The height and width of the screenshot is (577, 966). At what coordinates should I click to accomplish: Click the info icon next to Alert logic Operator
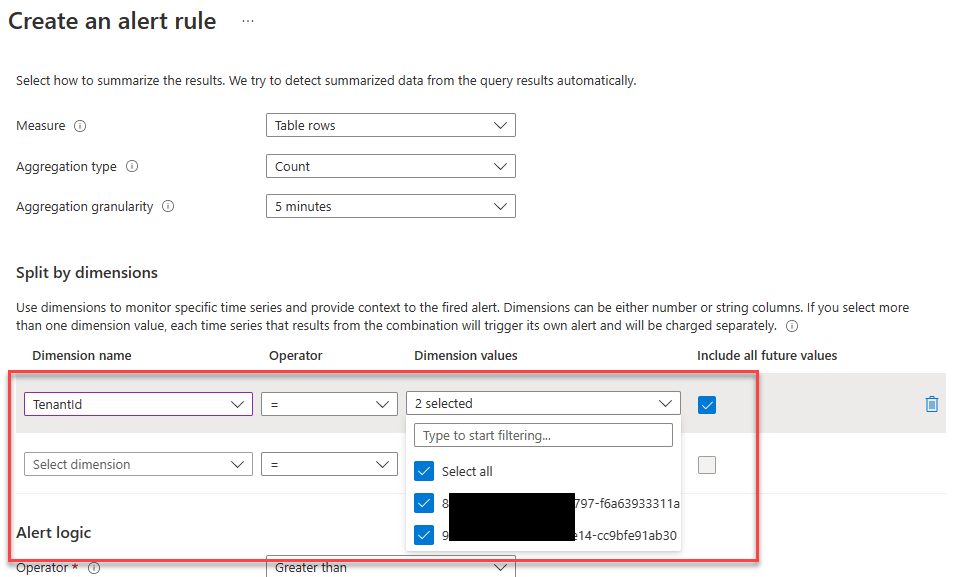click(94, 568)
